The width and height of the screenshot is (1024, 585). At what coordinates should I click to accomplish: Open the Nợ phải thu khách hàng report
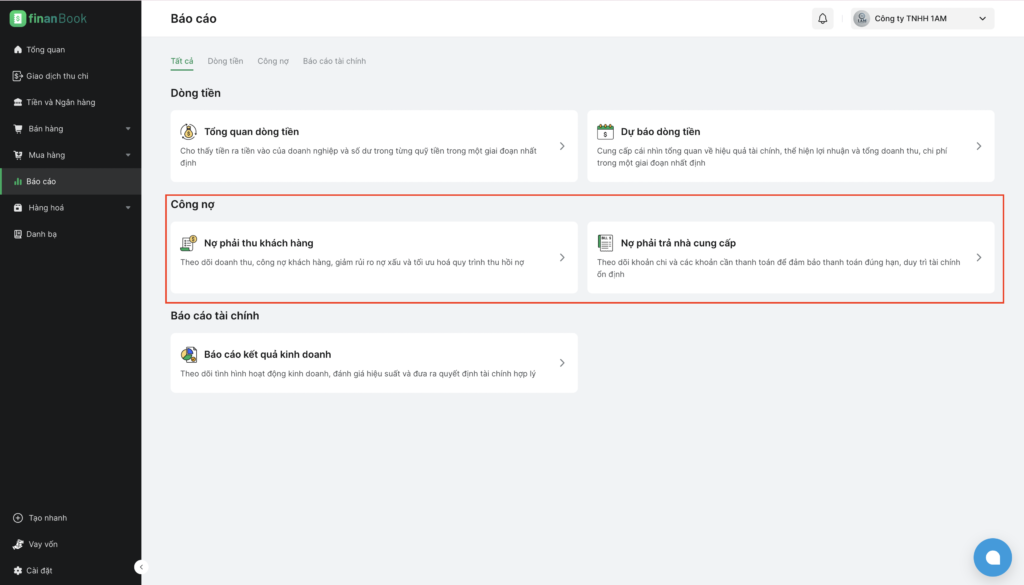(x=374, y=257)
